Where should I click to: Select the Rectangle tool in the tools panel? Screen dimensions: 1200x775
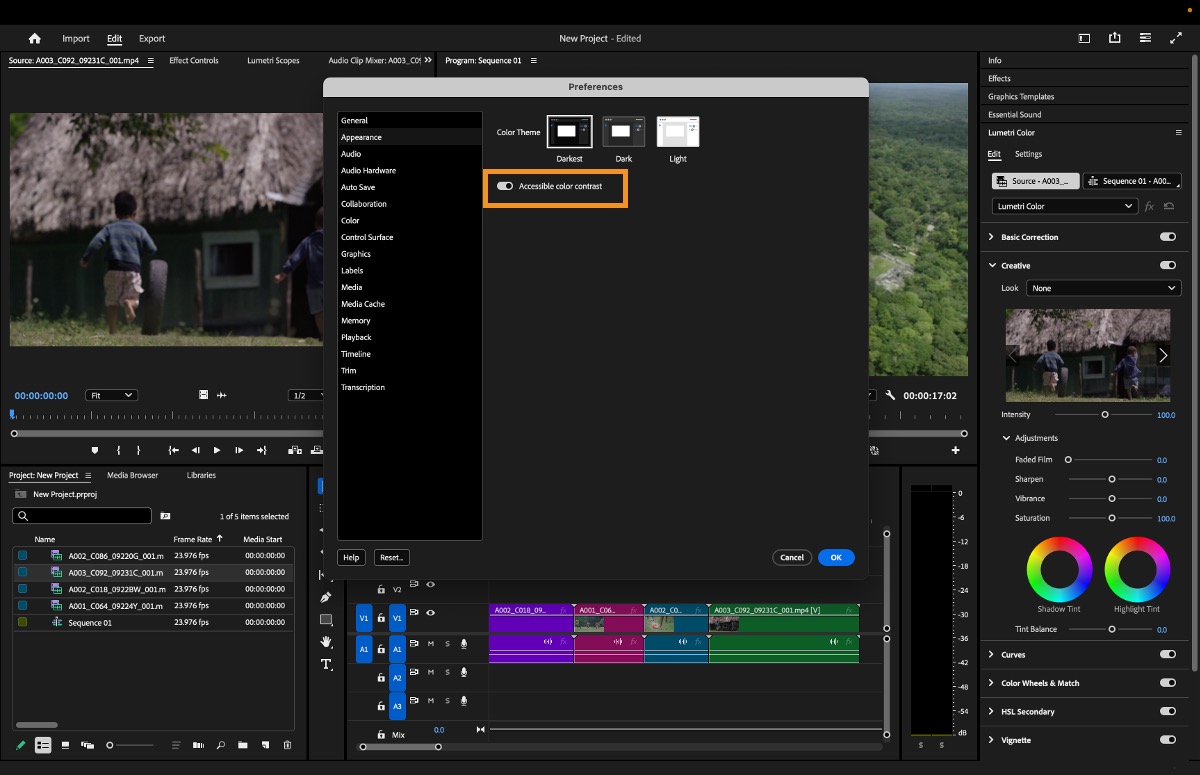tap(326, 620)
